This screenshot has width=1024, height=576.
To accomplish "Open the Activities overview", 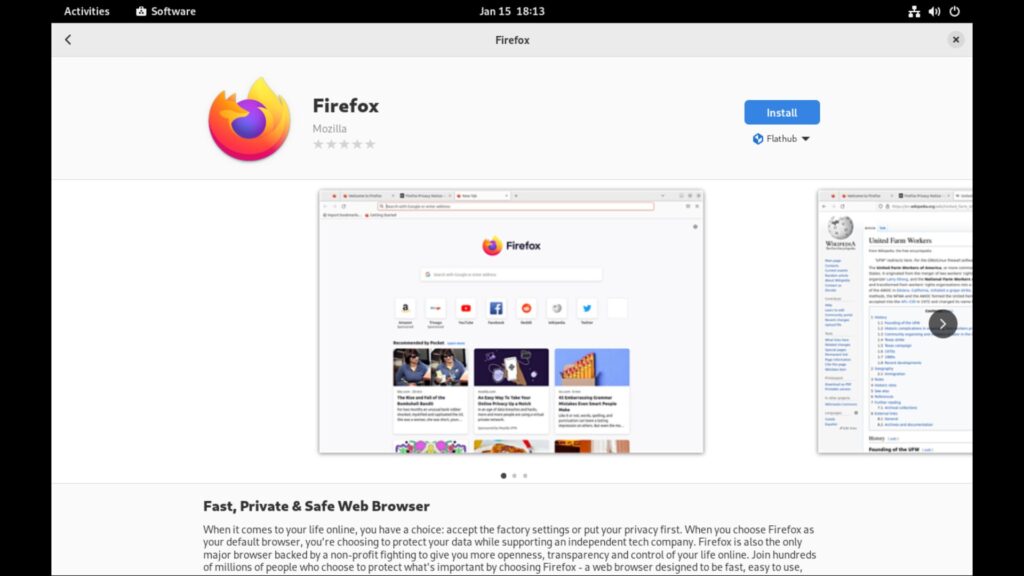I will (x=87, y=11).
